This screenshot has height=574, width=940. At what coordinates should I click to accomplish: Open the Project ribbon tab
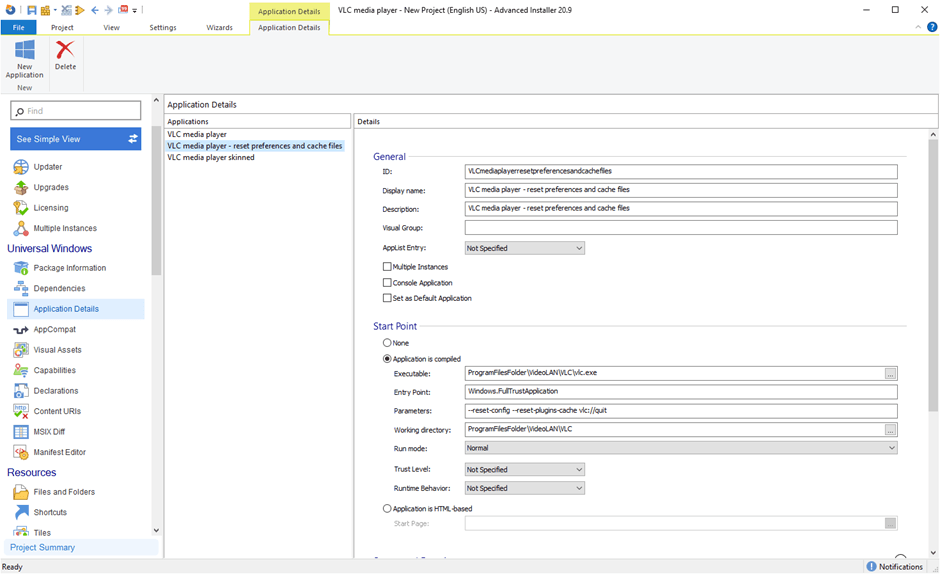point(62,27)
